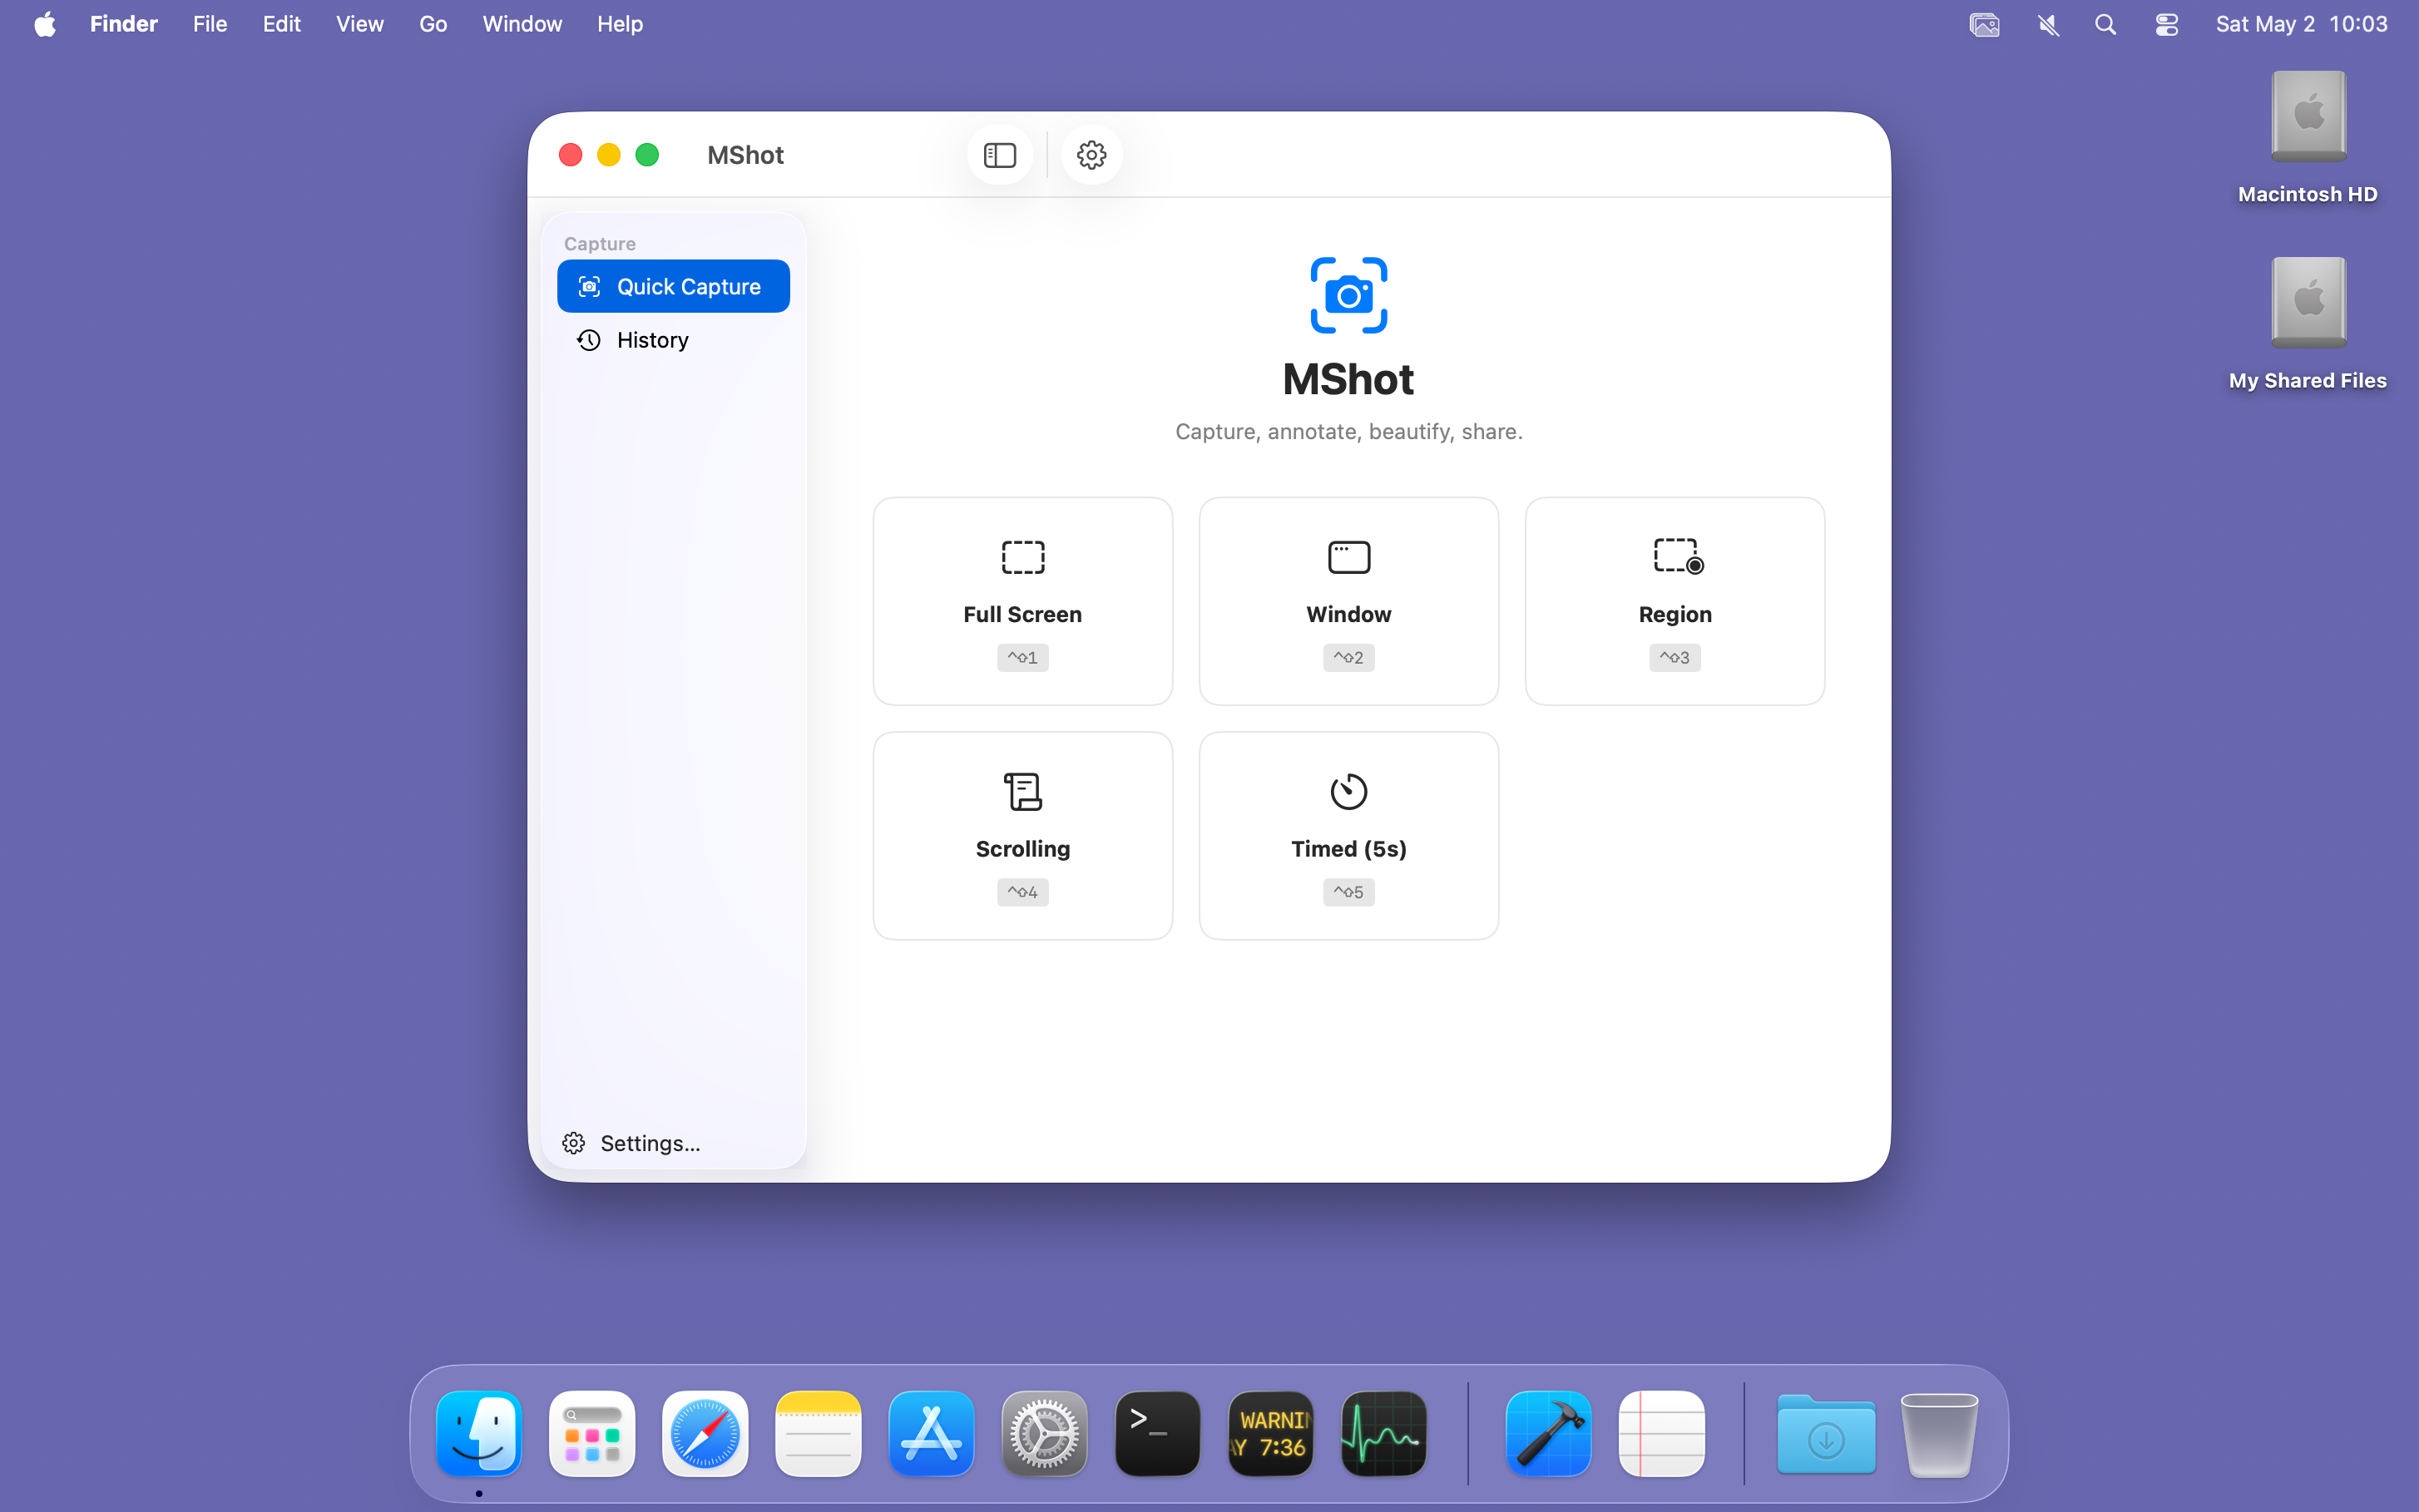Select Quick Capture in sidebar
Screen dimensions: 2419x1512
673,286
